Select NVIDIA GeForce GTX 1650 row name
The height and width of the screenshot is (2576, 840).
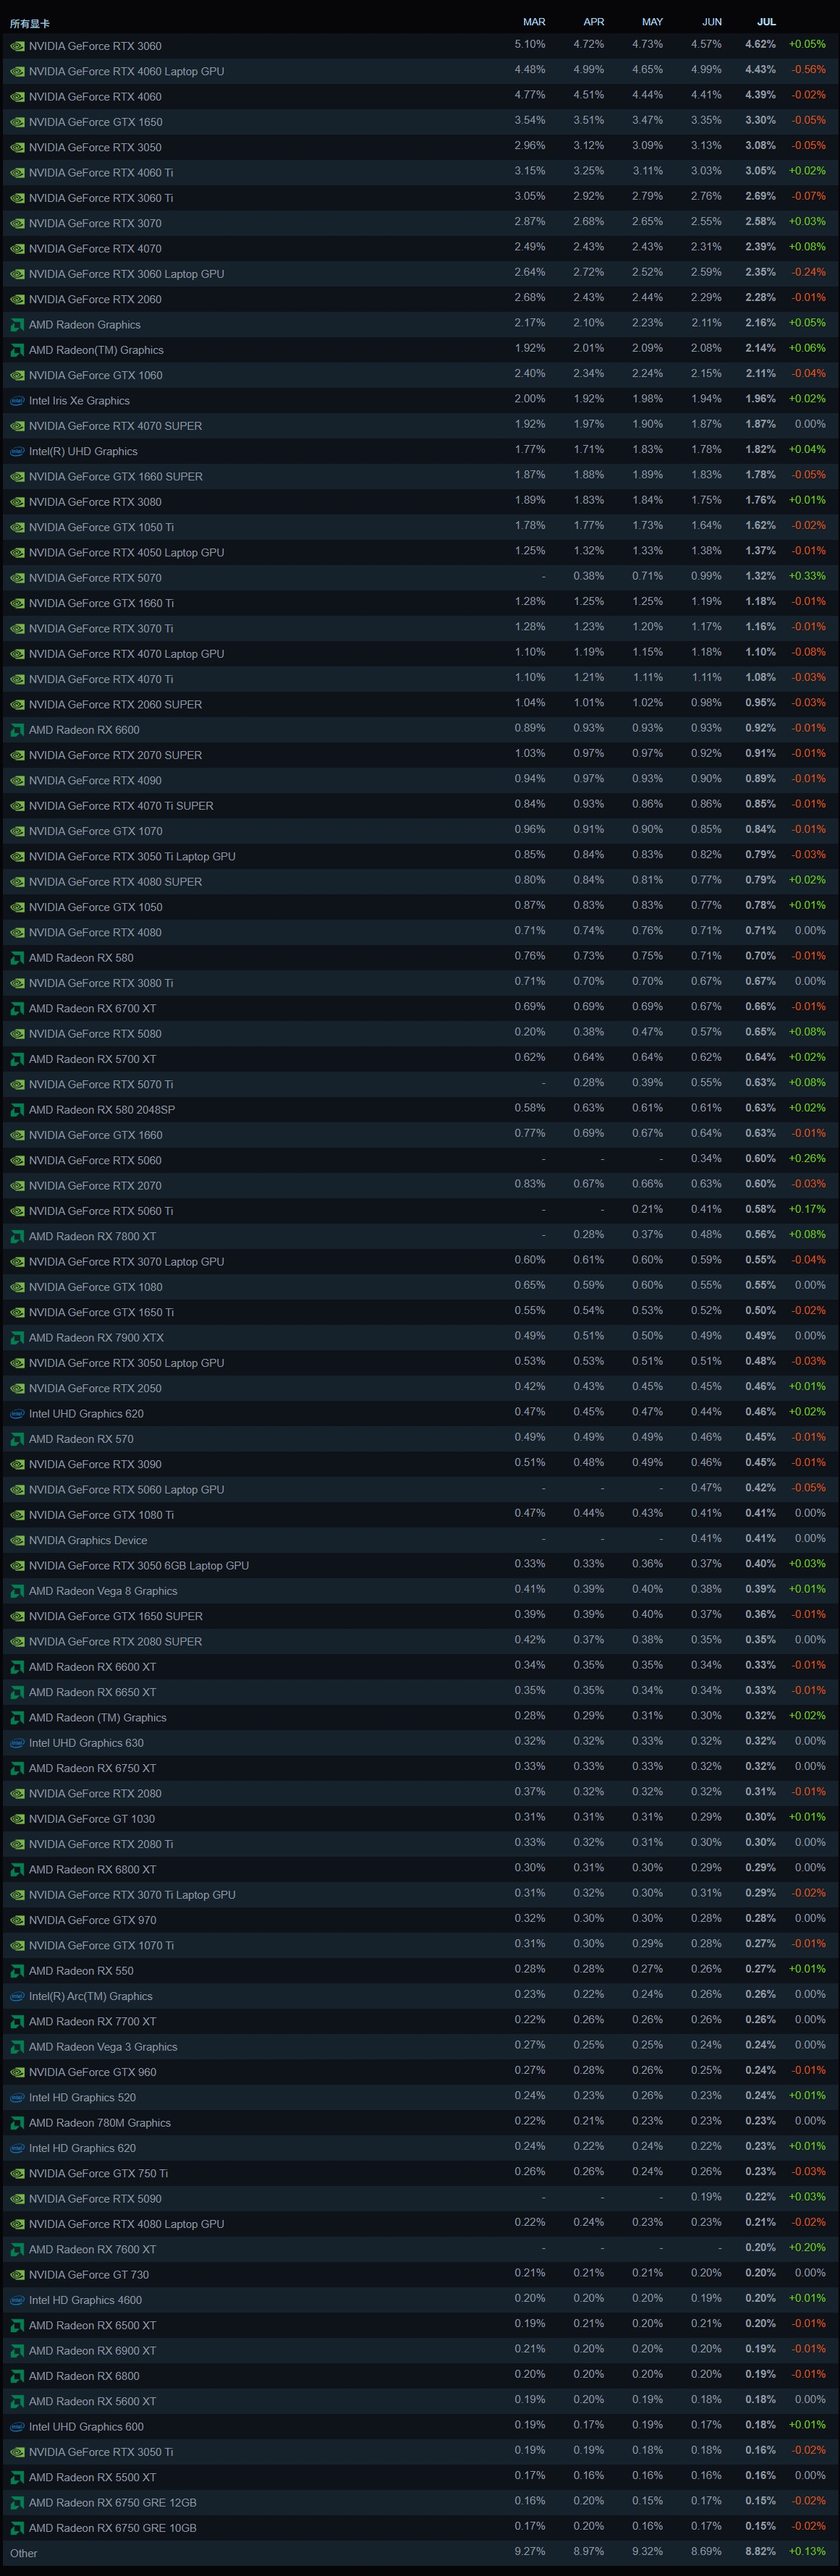(95, 122)
